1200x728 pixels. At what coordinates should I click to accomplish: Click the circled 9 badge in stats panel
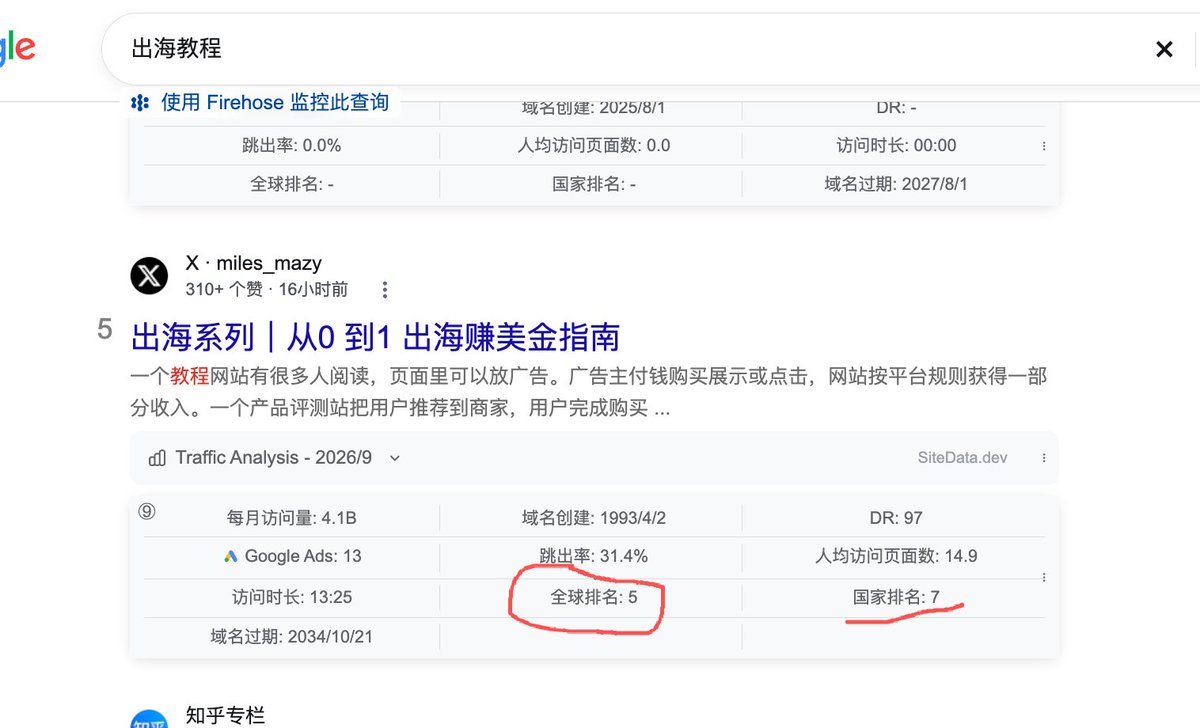coord(147,511)
